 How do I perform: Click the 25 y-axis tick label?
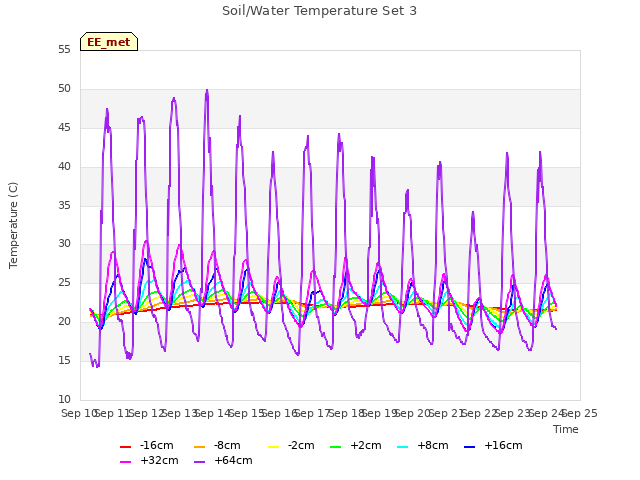click(64, 282)
